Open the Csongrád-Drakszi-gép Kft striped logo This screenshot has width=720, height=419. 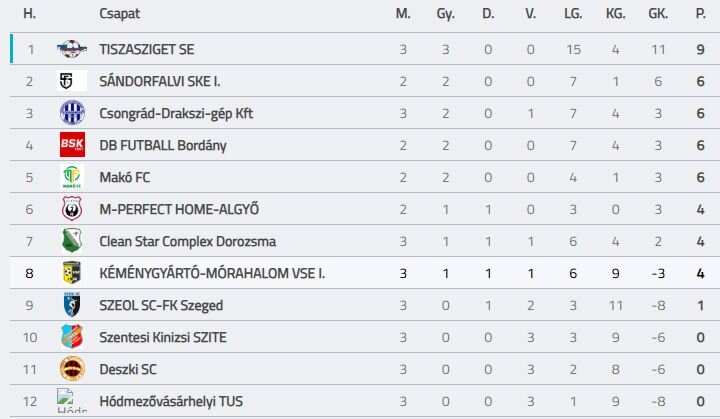coord(72,113)
